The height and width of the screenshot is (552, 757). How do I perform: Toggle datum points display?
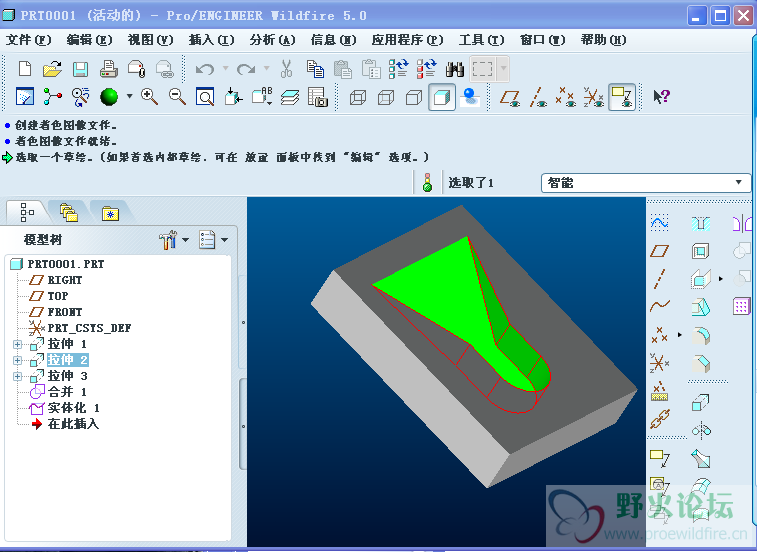click(565, 97)
